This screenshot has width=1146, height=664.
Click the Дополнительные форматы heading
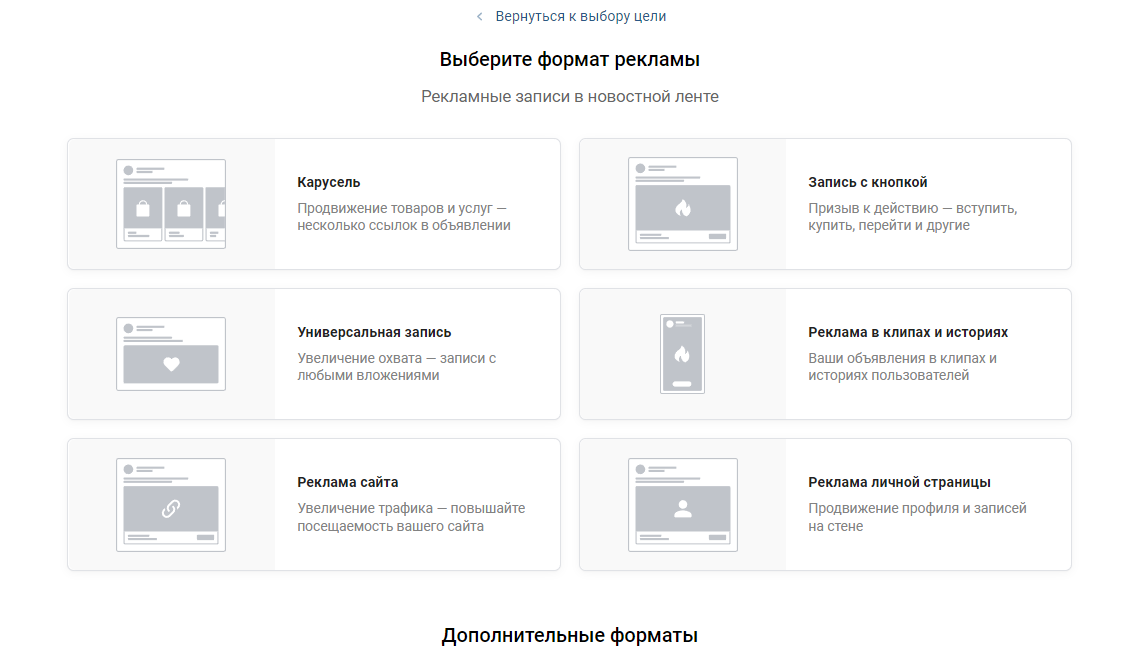pos(569,635)
